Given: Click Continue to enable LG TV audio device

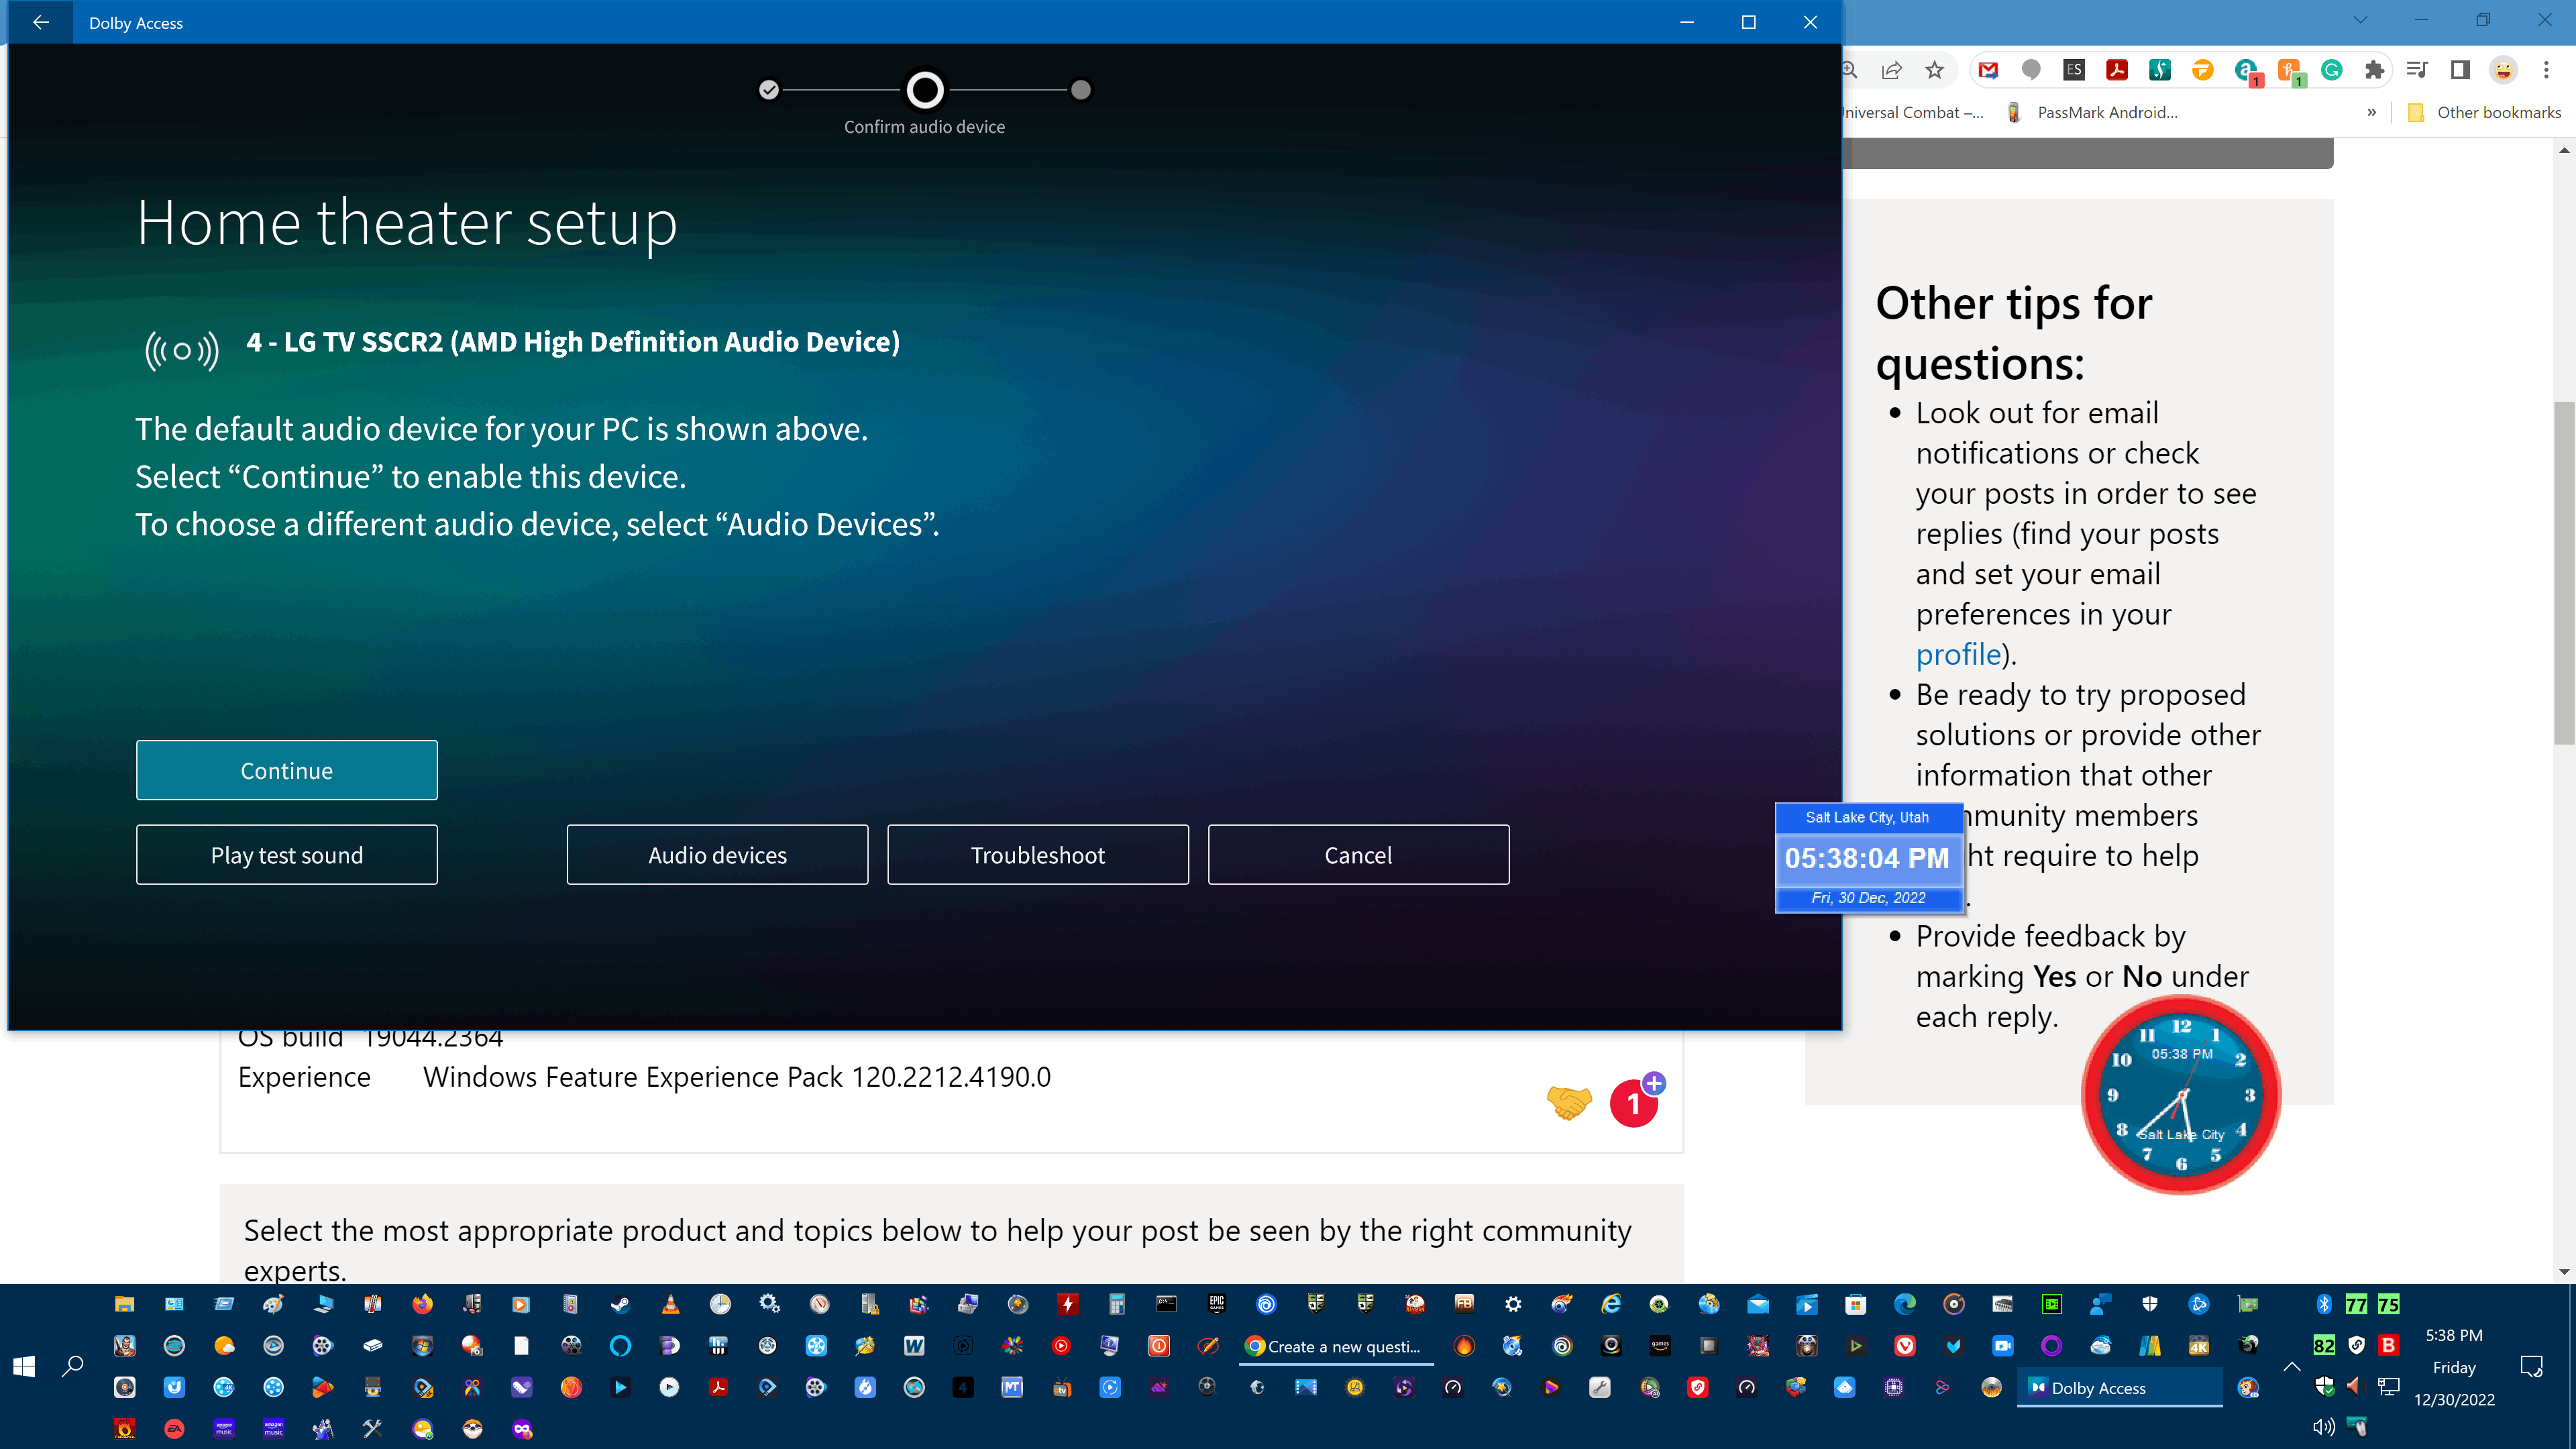Looking at the screenshot, I should click(286, 769).
